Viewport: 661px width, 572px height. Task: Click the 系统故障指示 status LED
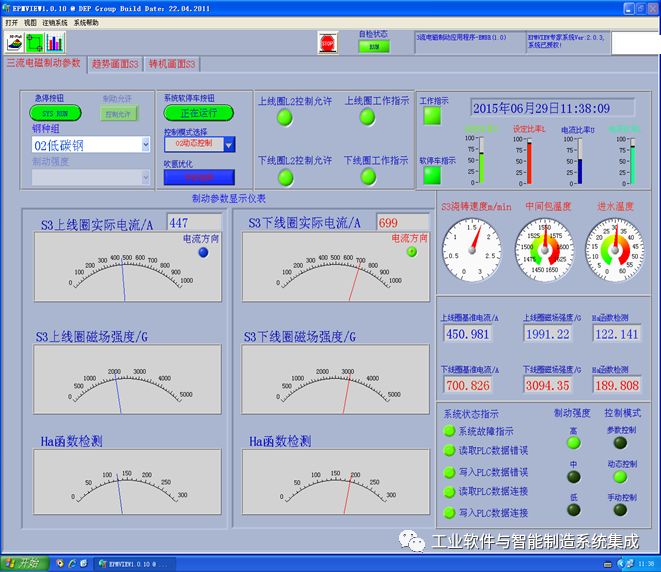click(449, 431)
